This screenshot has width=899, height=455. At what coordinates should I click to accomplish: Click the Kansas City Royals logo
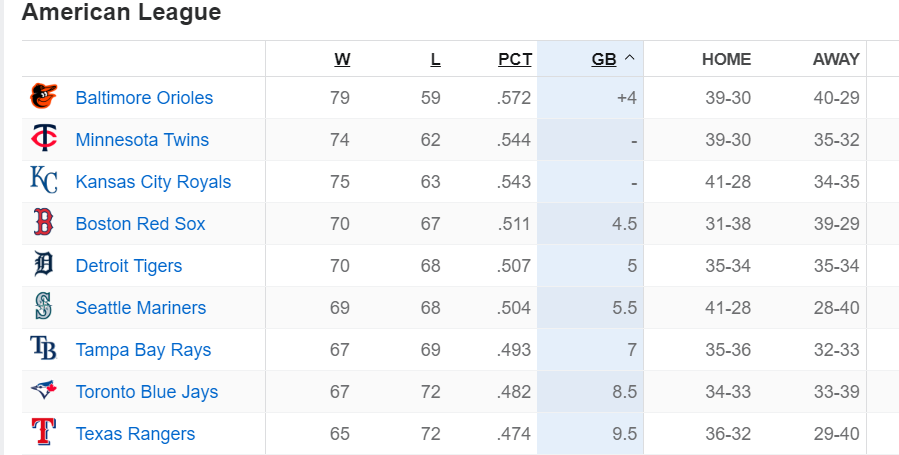[x=44, y=181]
